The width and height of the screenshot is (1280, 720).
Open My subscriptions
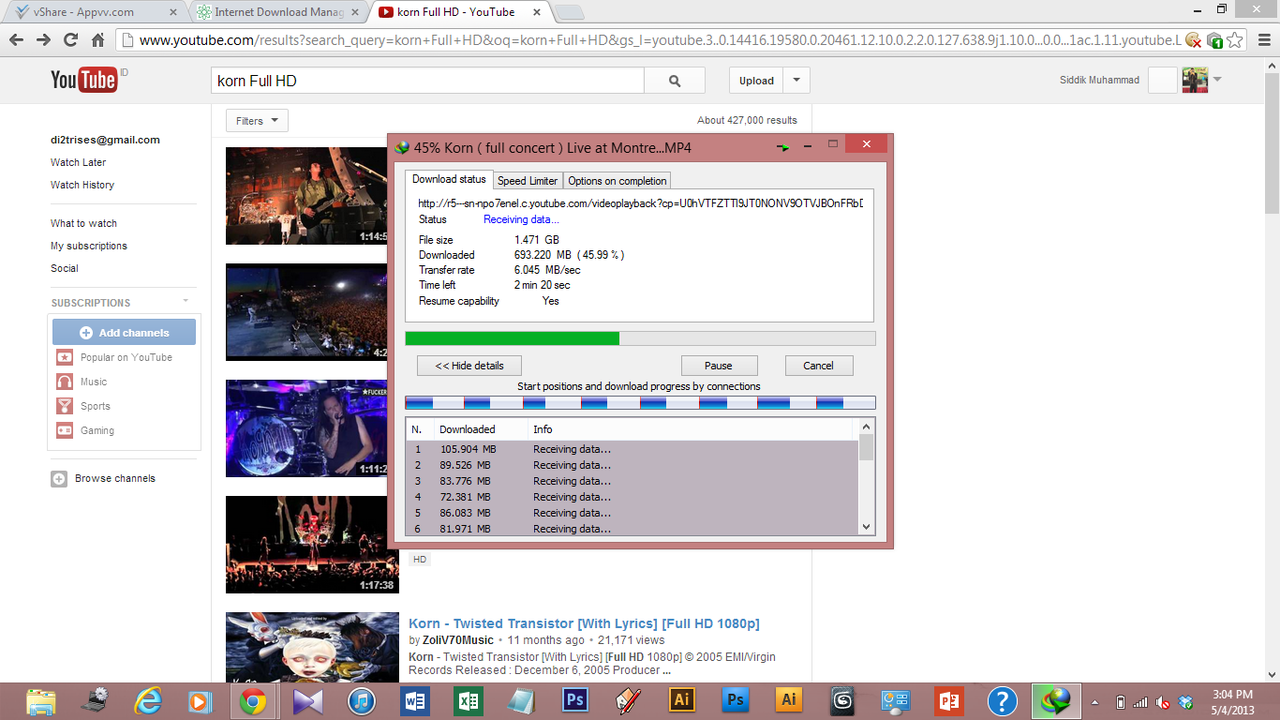click(x=89, y=246)
